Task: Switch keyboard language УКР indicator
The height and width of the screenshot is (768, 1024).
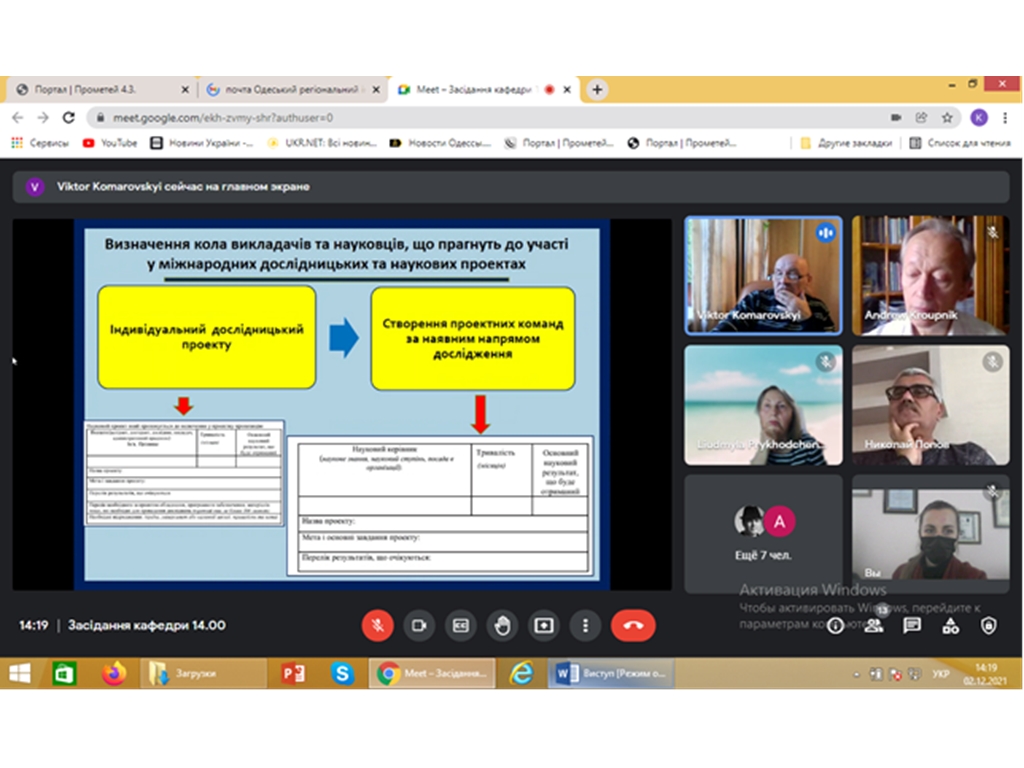Action: click(x=941, y=674)
